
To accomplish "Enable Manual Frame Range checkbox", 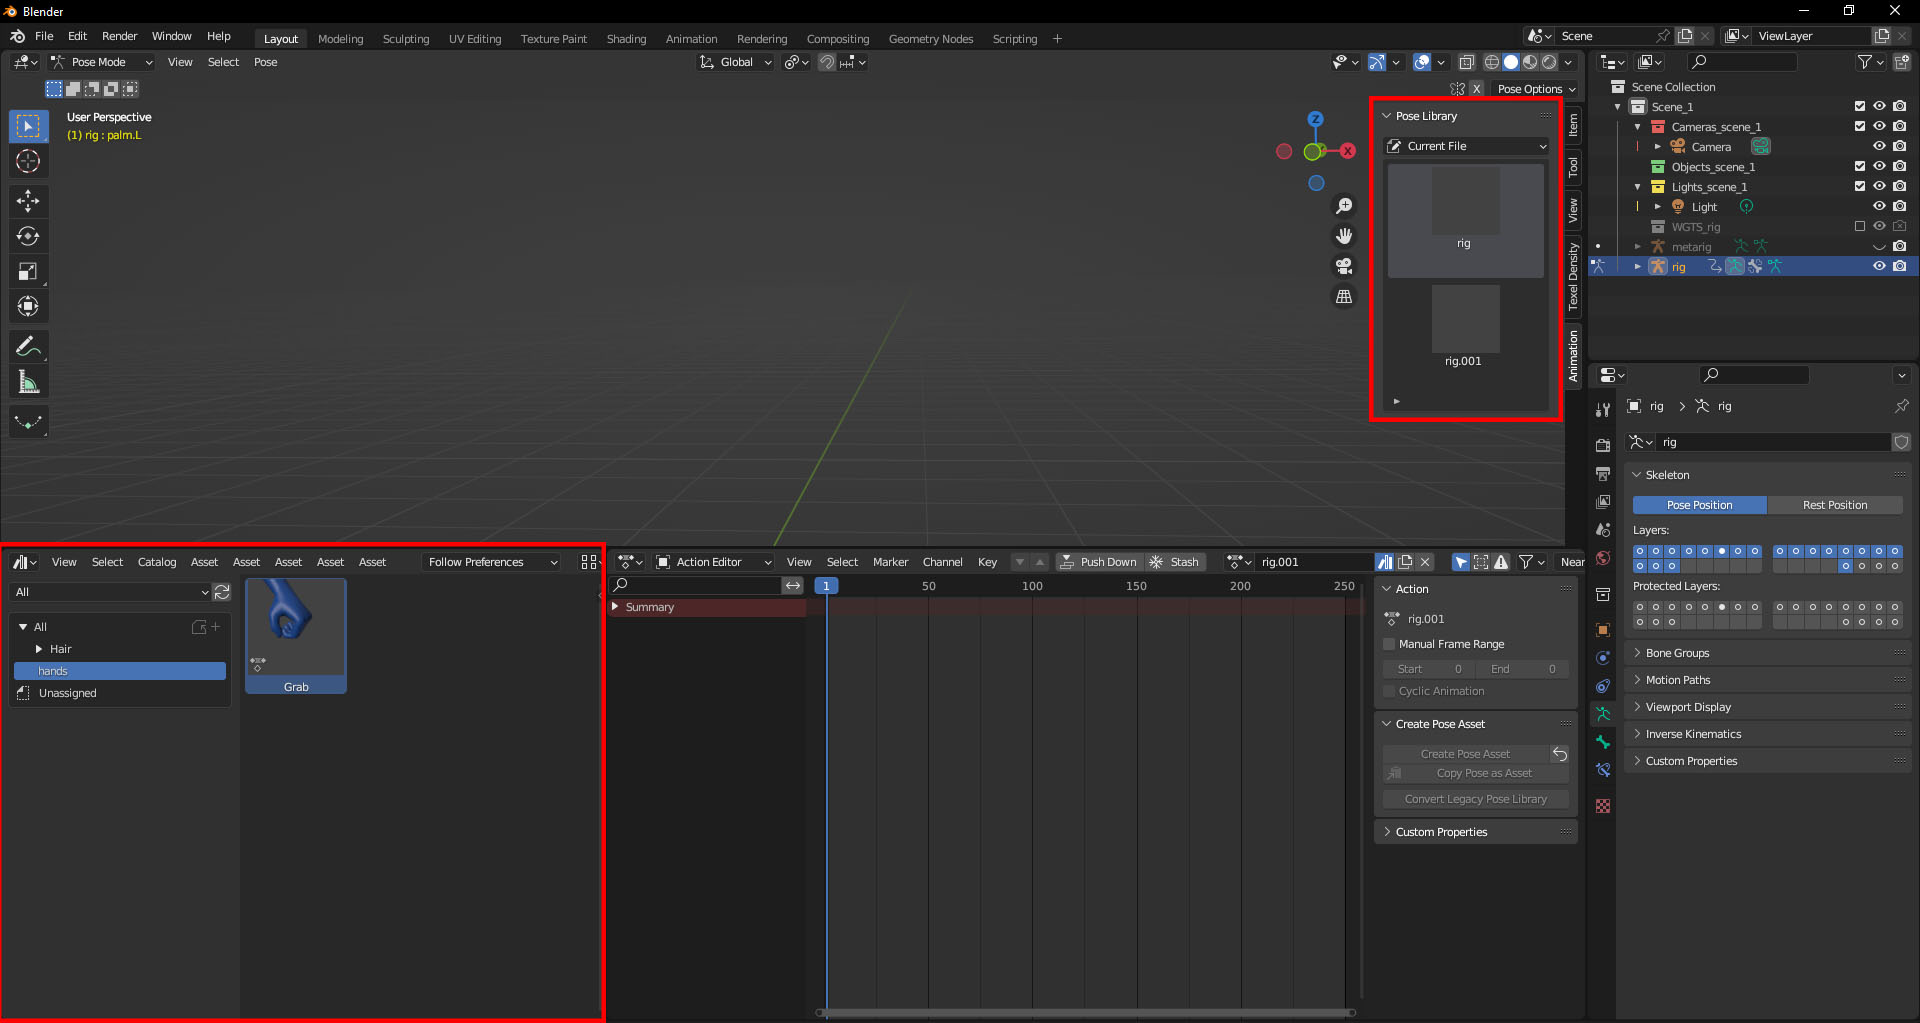I will 1389,644.
